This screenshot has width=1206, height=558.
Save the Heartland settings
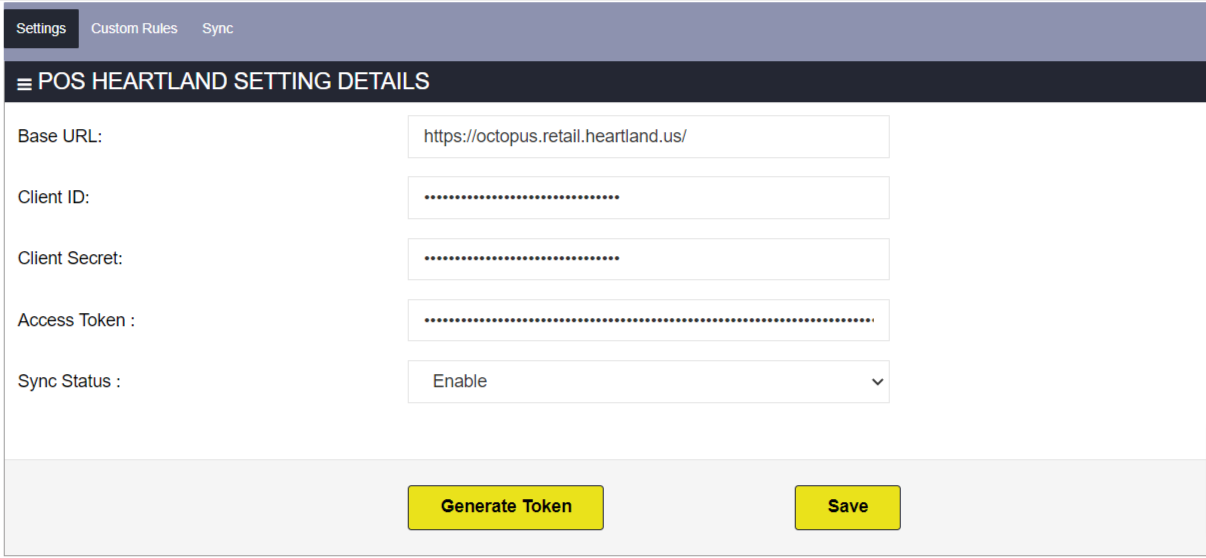click(x=848, y=507)
